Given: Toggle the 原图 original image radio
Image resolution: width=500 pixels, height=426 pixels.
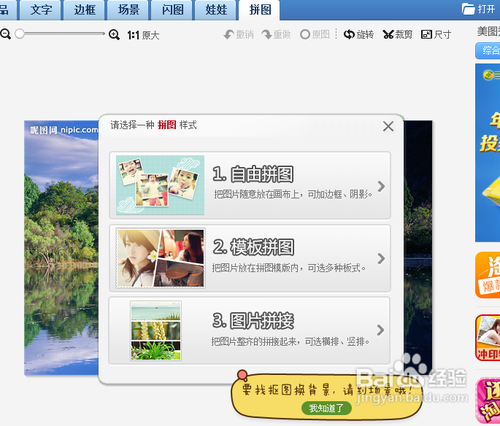Looking at the screenshot, I should (305, 34).
